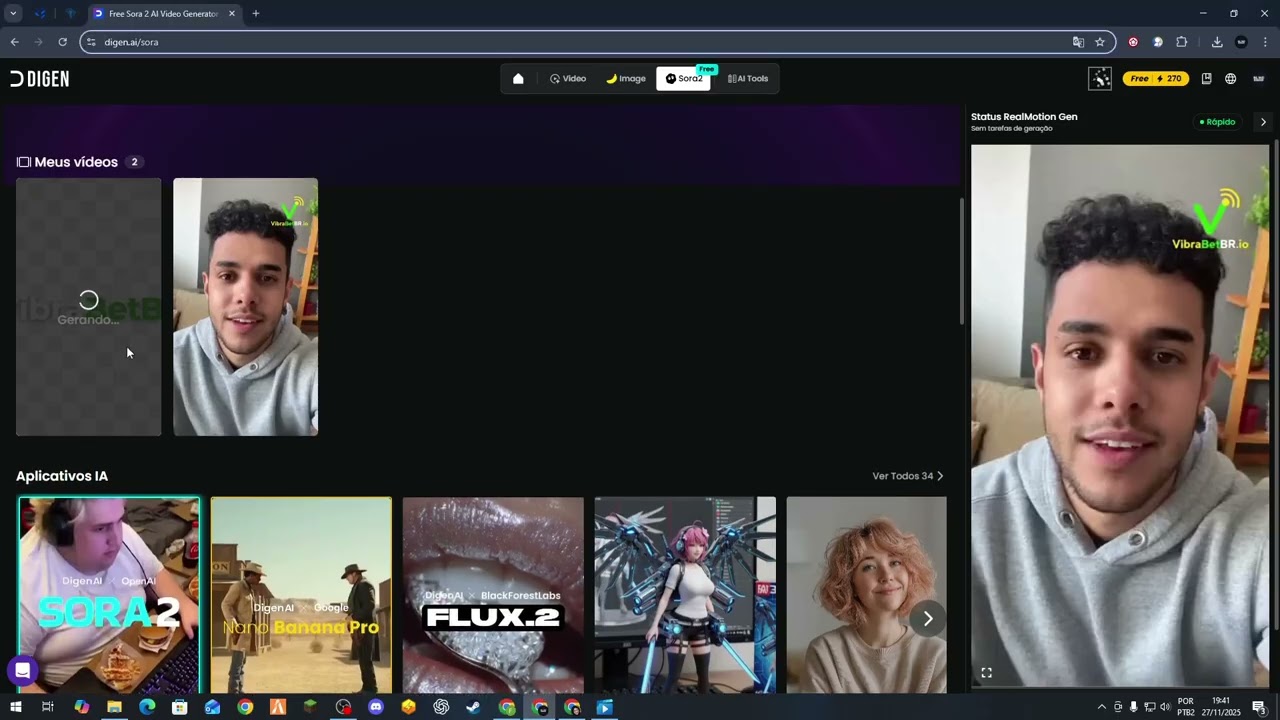Expand the preview video to fullscreen

tap(986, 673)
